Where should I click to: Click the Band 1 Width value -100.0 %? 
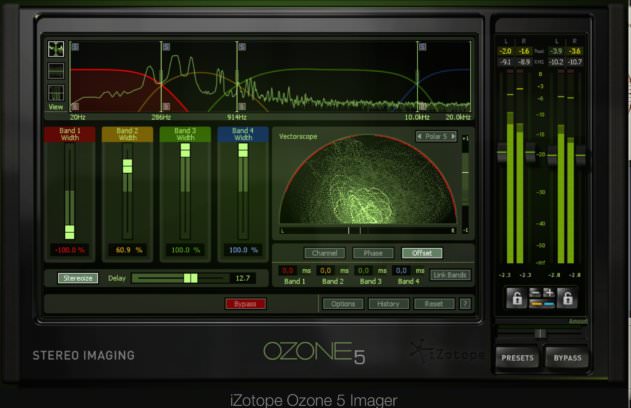pos(70,250)
